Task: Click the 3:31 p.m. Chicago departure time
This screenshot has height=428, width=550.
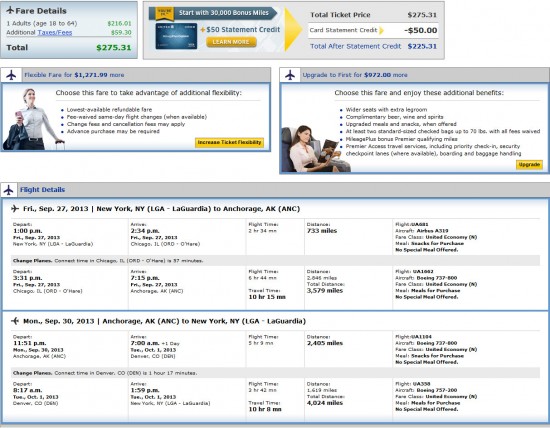Action: (28, 278)
